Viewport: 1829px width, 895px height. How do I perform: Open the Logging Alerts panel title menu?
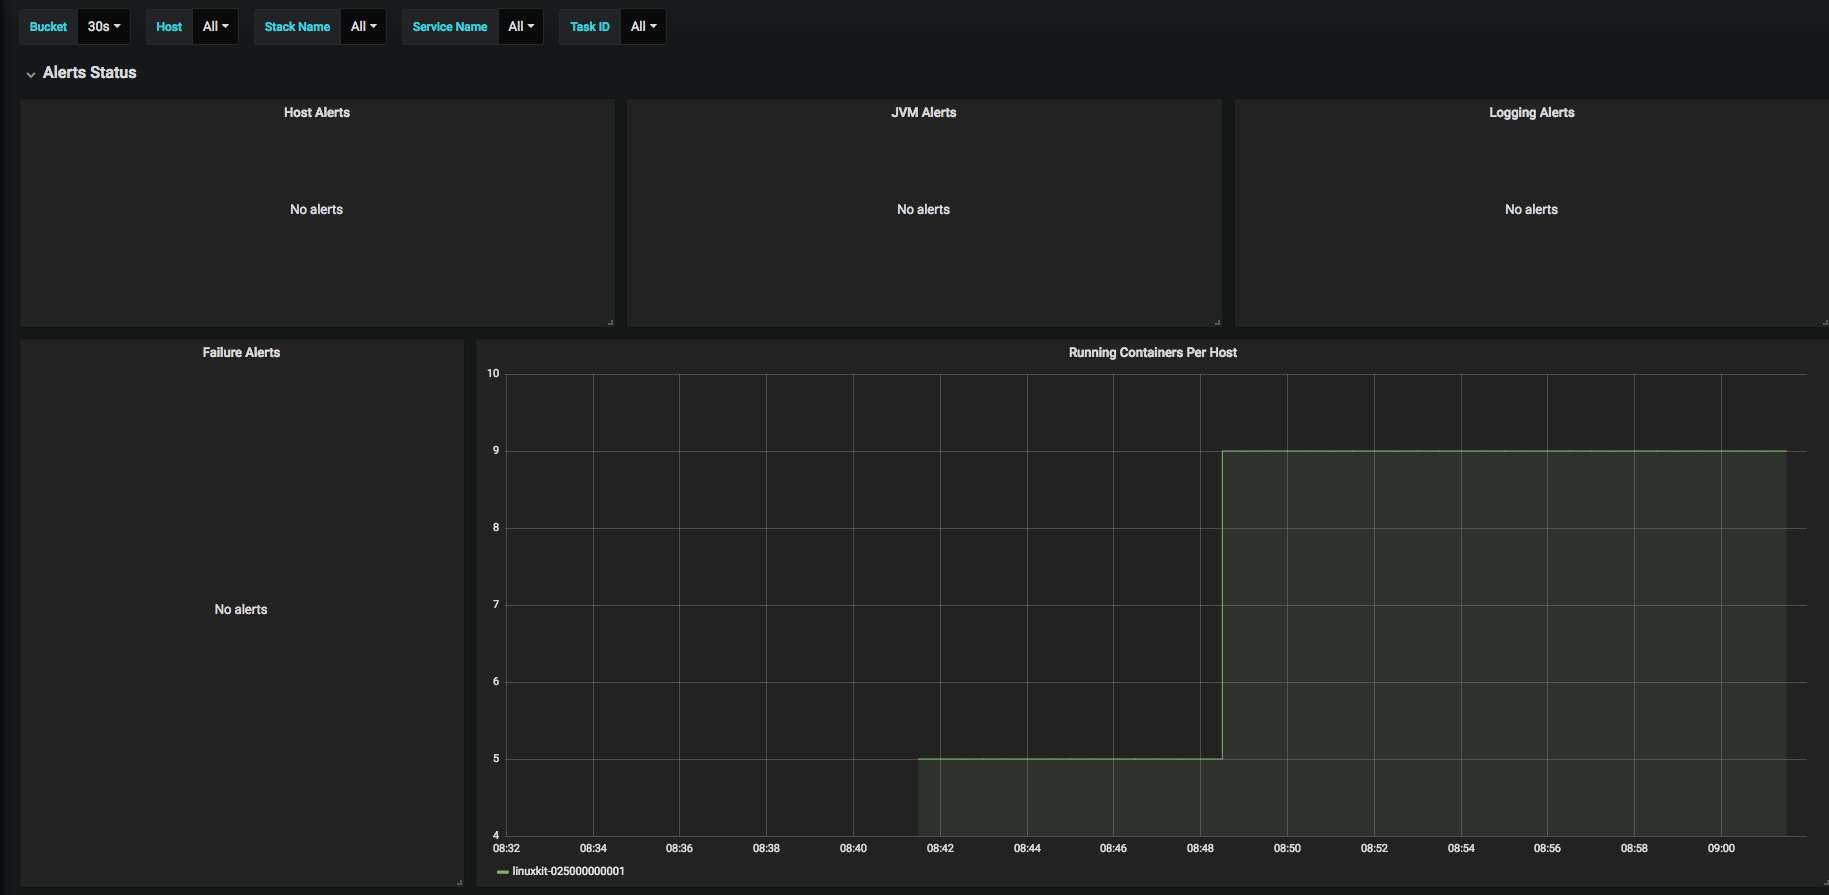tap(1532, 113)
